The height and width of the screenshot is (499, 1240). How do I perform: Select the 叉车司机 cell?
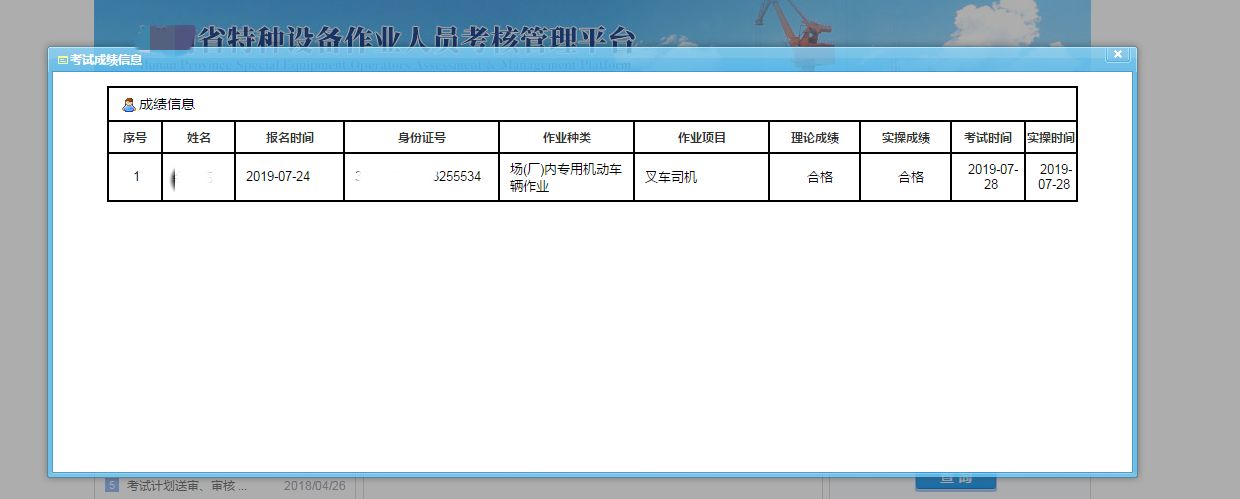[x=702, y=177]
